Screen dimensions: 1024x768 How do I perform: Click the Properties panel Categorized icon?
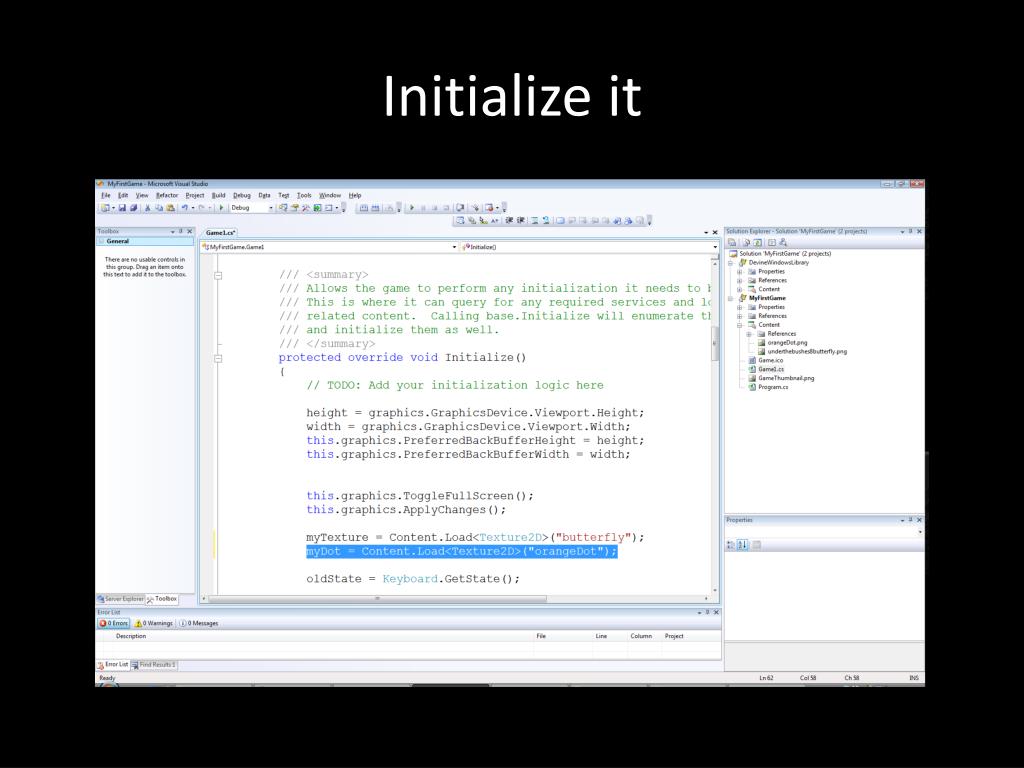click(x=731, y=545)
